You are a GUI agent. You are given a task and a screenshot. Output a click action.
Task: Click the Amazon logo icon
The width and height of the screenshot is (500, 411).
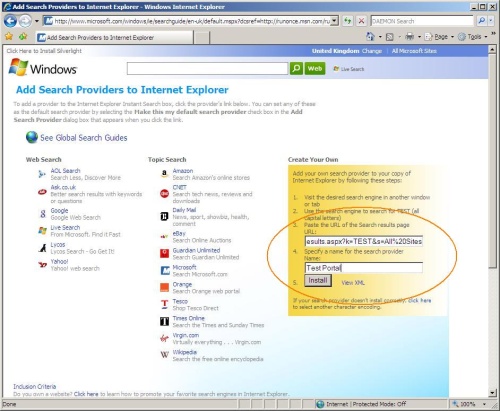click(164, 174)
